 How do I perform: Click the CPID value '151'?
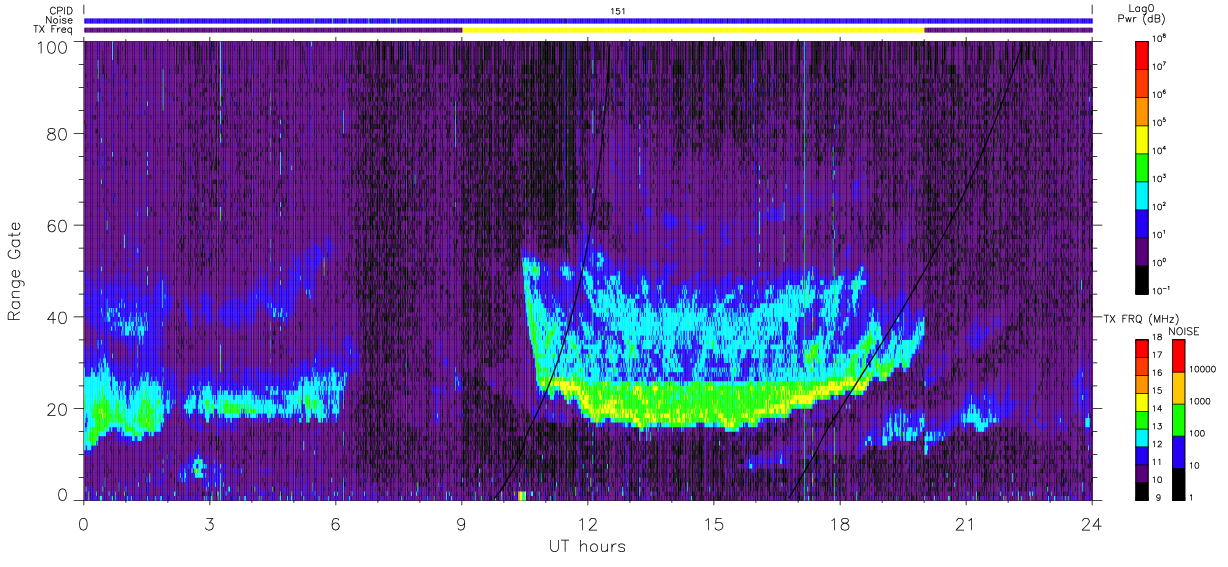tap(618, 11)
